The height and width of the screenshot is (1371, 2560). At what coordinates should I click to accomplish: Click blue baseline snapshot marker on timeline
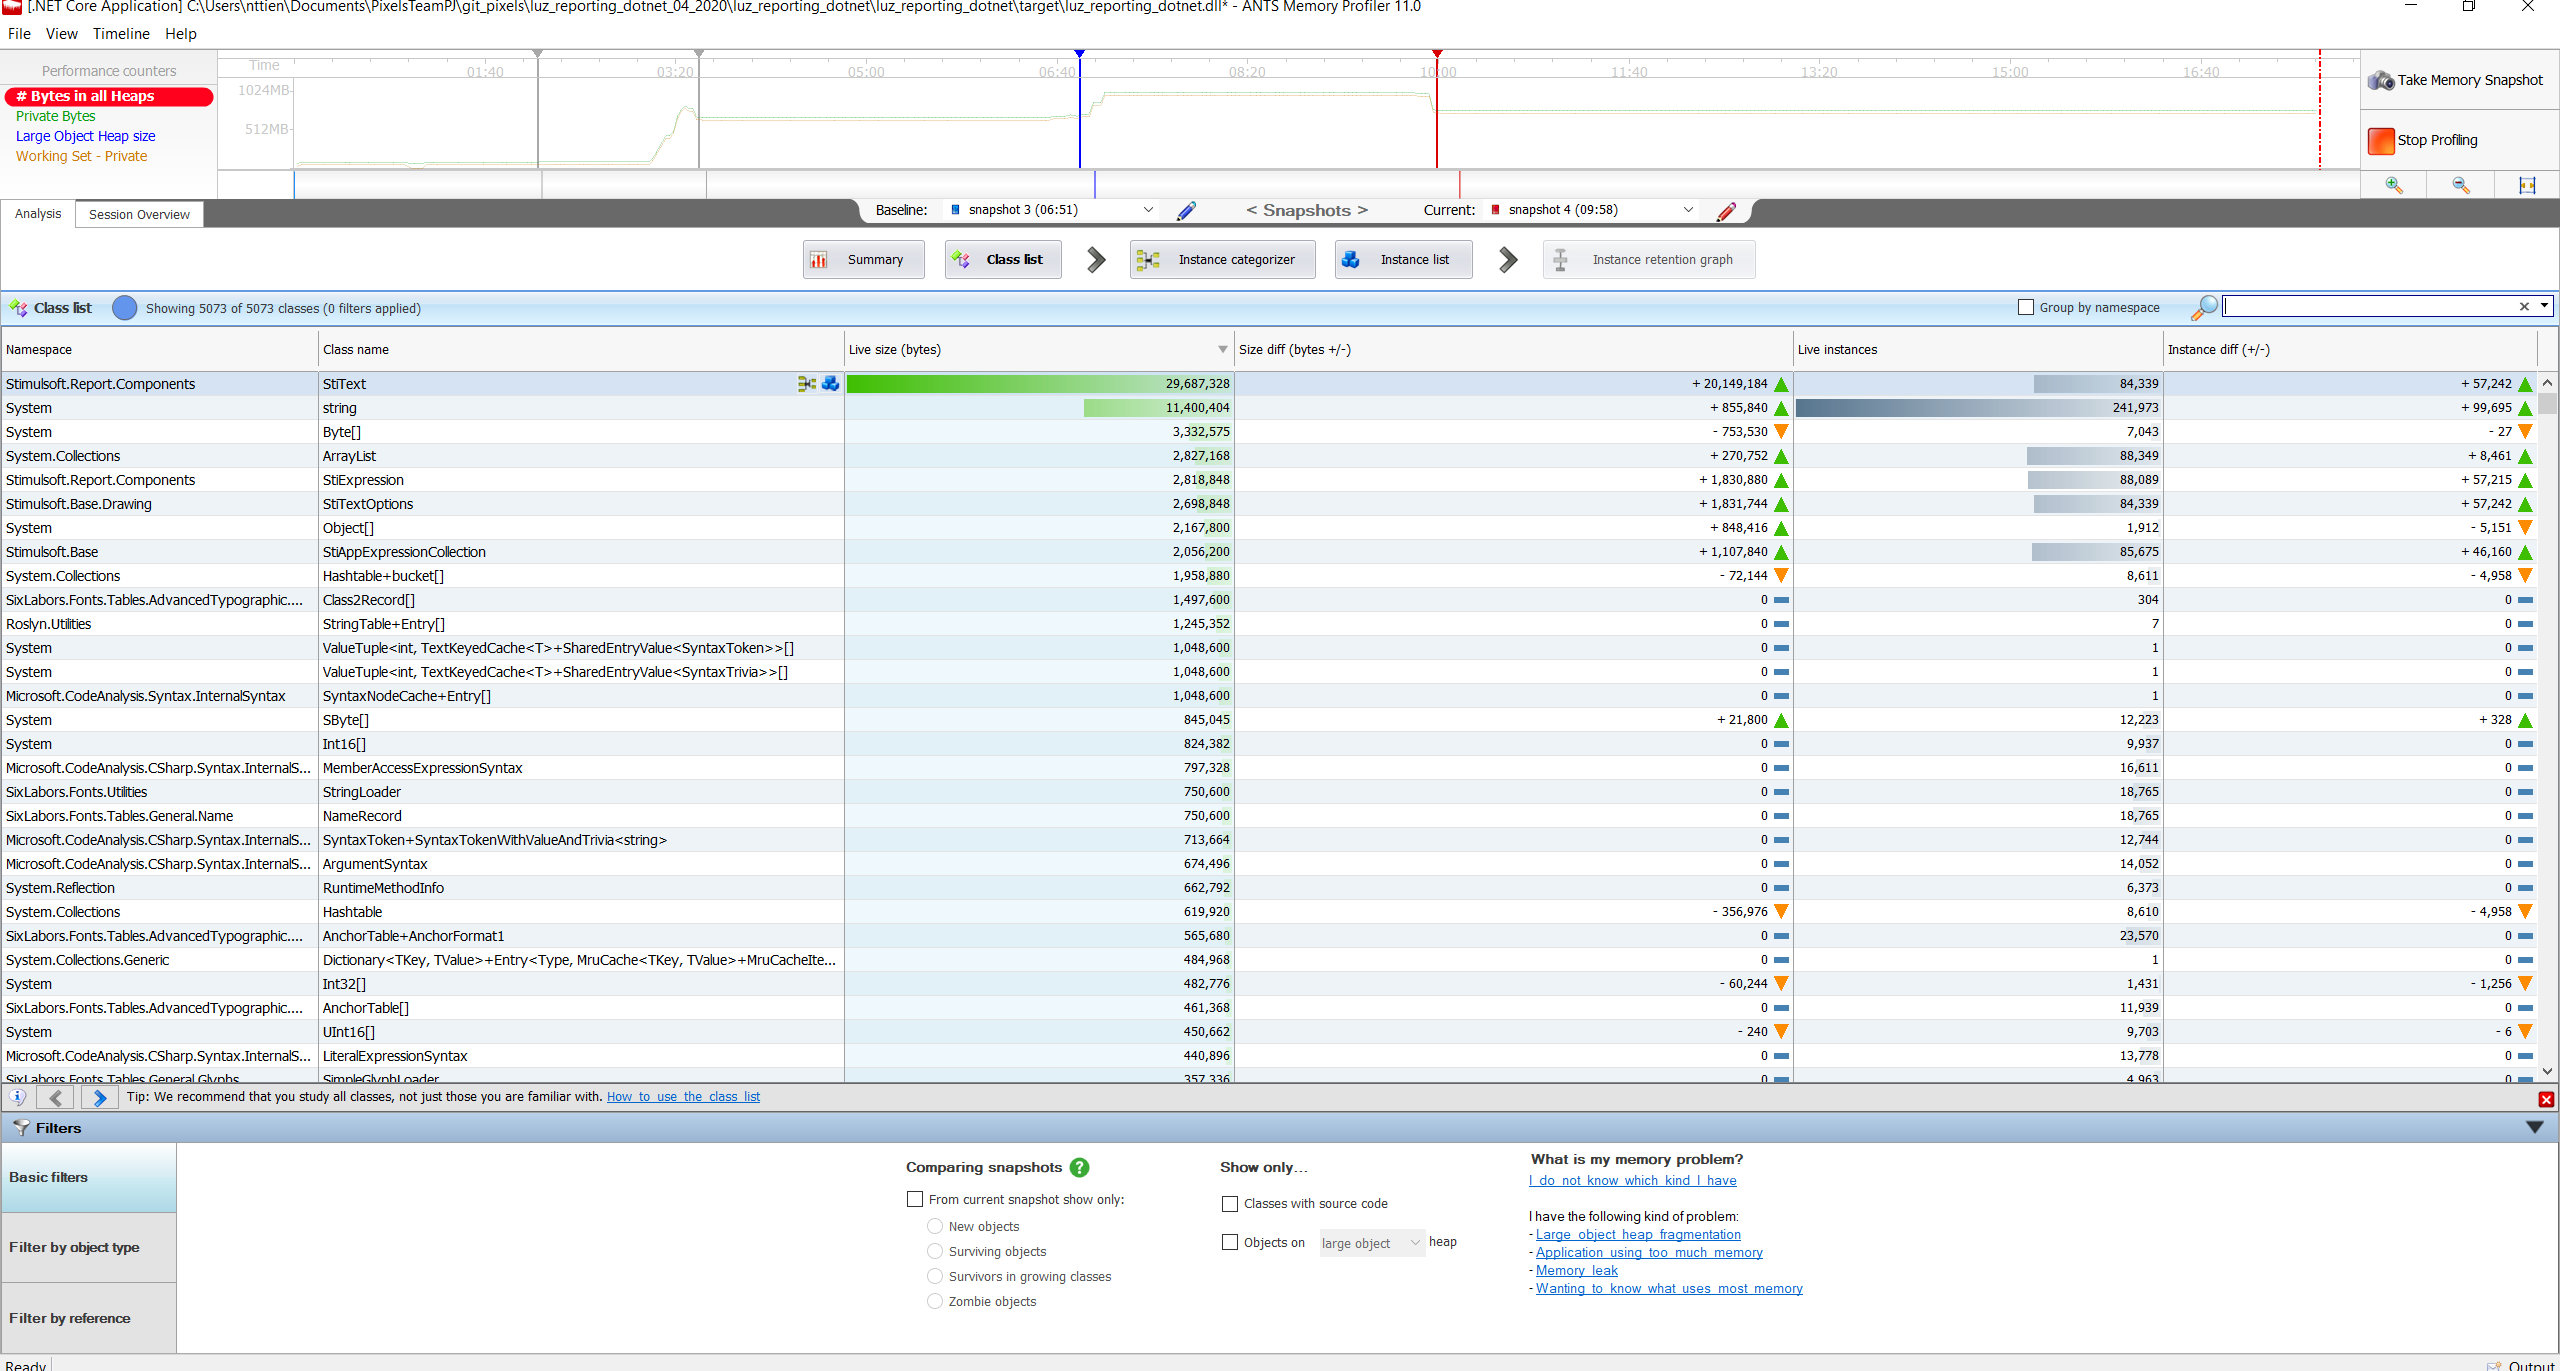click(x=1079, y=54)
